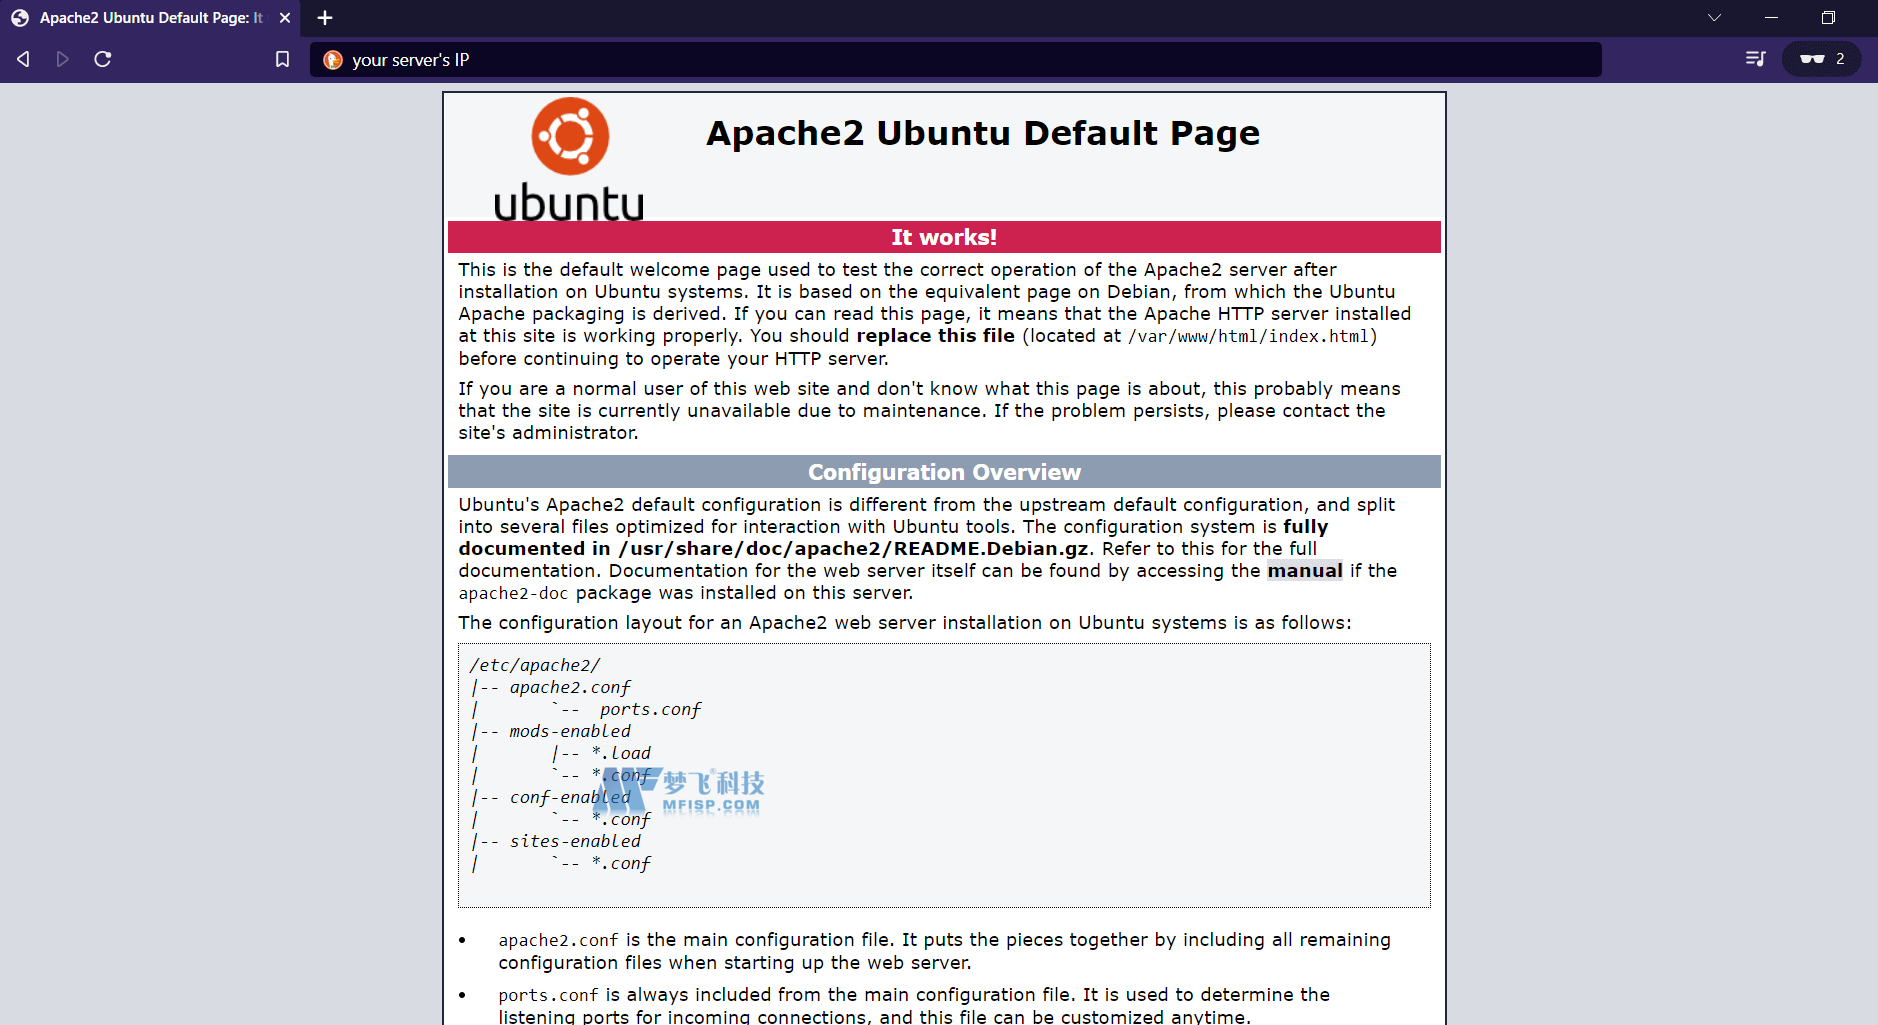Minimize the browser window
This screenshot has width=1878, height=1025.
point(1771,18)
